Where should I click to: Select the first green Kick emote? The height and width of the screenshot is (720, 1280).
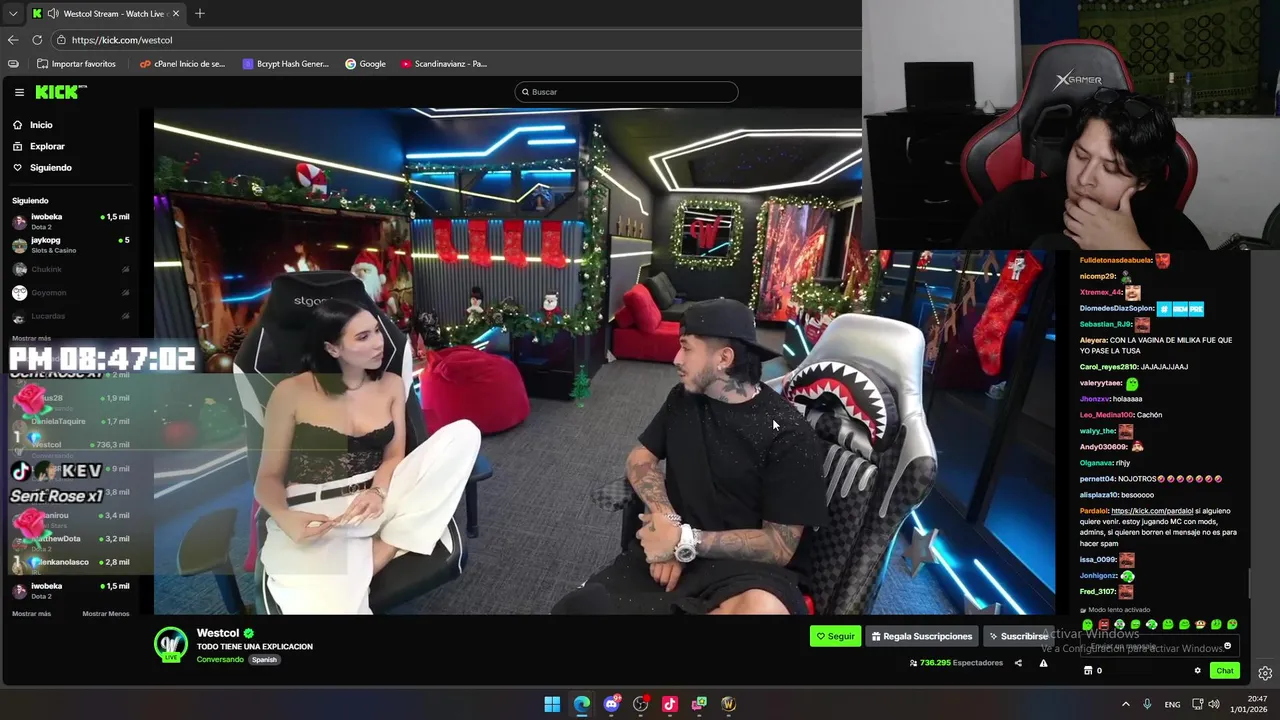(x=1088, y=625)
